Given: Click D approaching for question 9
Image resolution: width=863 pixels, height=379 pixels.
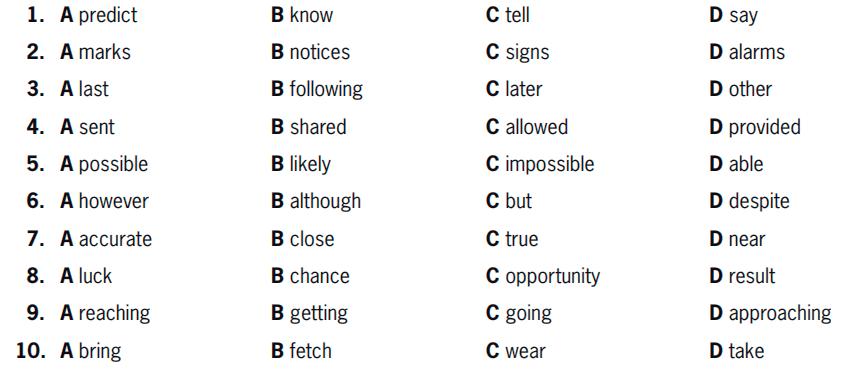Looking at the screenshot, I should [x=770, y=314].
